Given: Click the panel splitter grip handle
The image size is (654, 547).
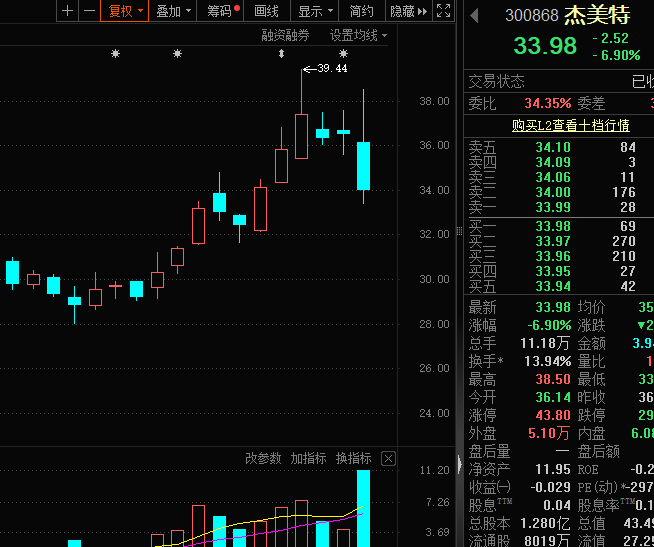Looking at the screenshot, I should 460,231.
